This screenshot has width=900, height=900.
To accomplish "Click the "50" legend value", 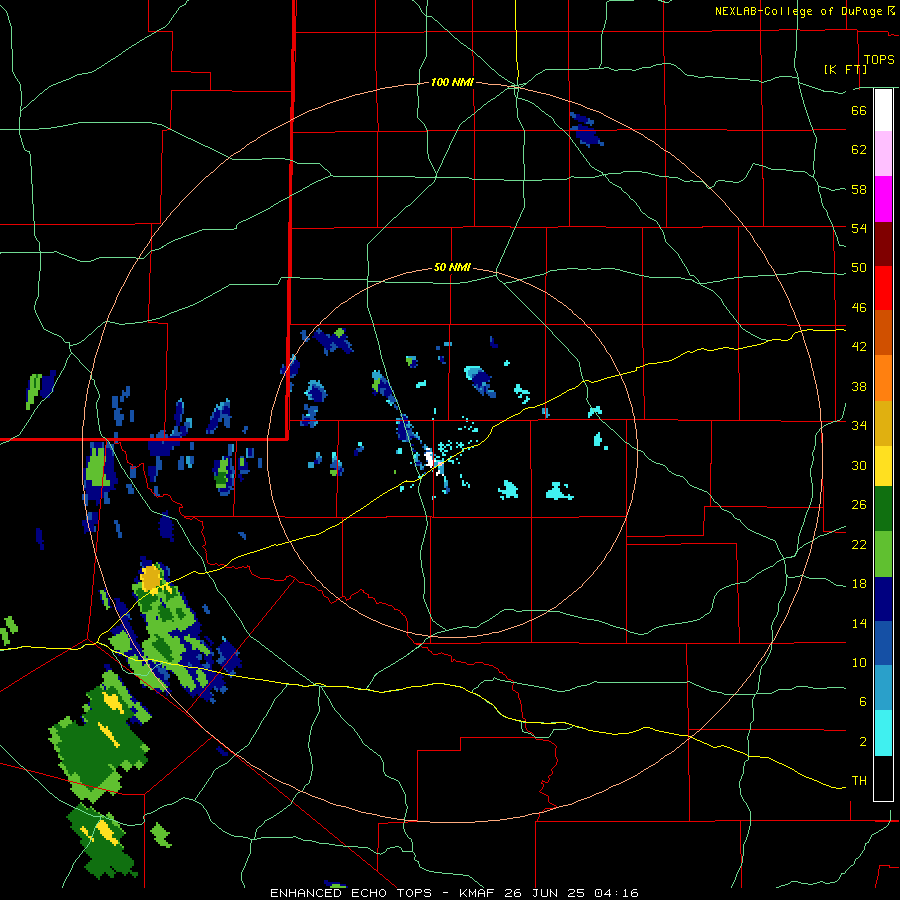I will click(859, 268).
